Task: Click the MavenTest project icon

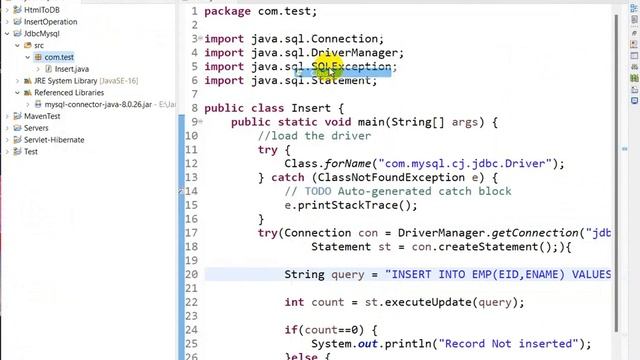Action: (x=17, y=116)
